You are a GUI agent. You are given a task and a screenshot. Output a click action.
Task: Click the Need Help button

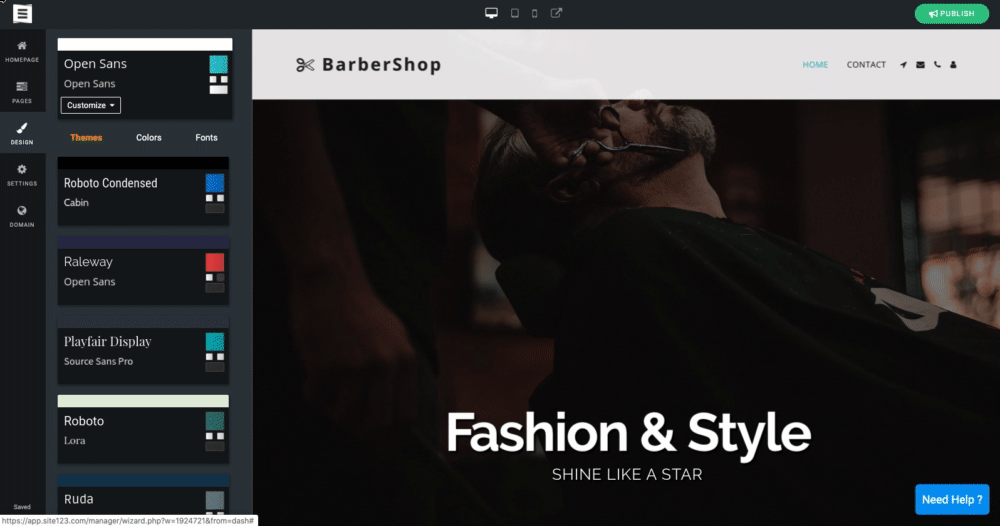pos(952,499)
